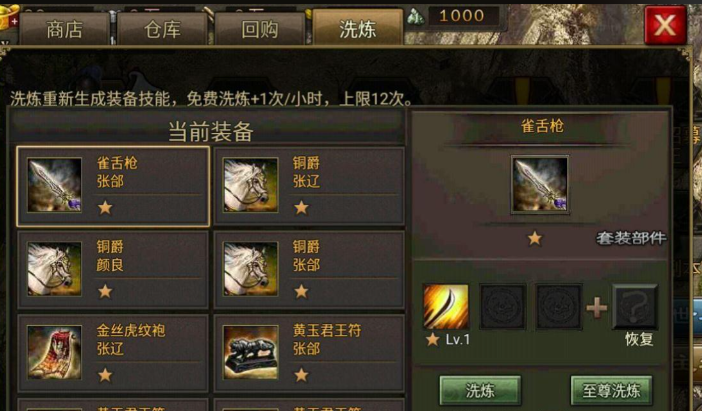Click the green 洗炼 button

point(480,390)
